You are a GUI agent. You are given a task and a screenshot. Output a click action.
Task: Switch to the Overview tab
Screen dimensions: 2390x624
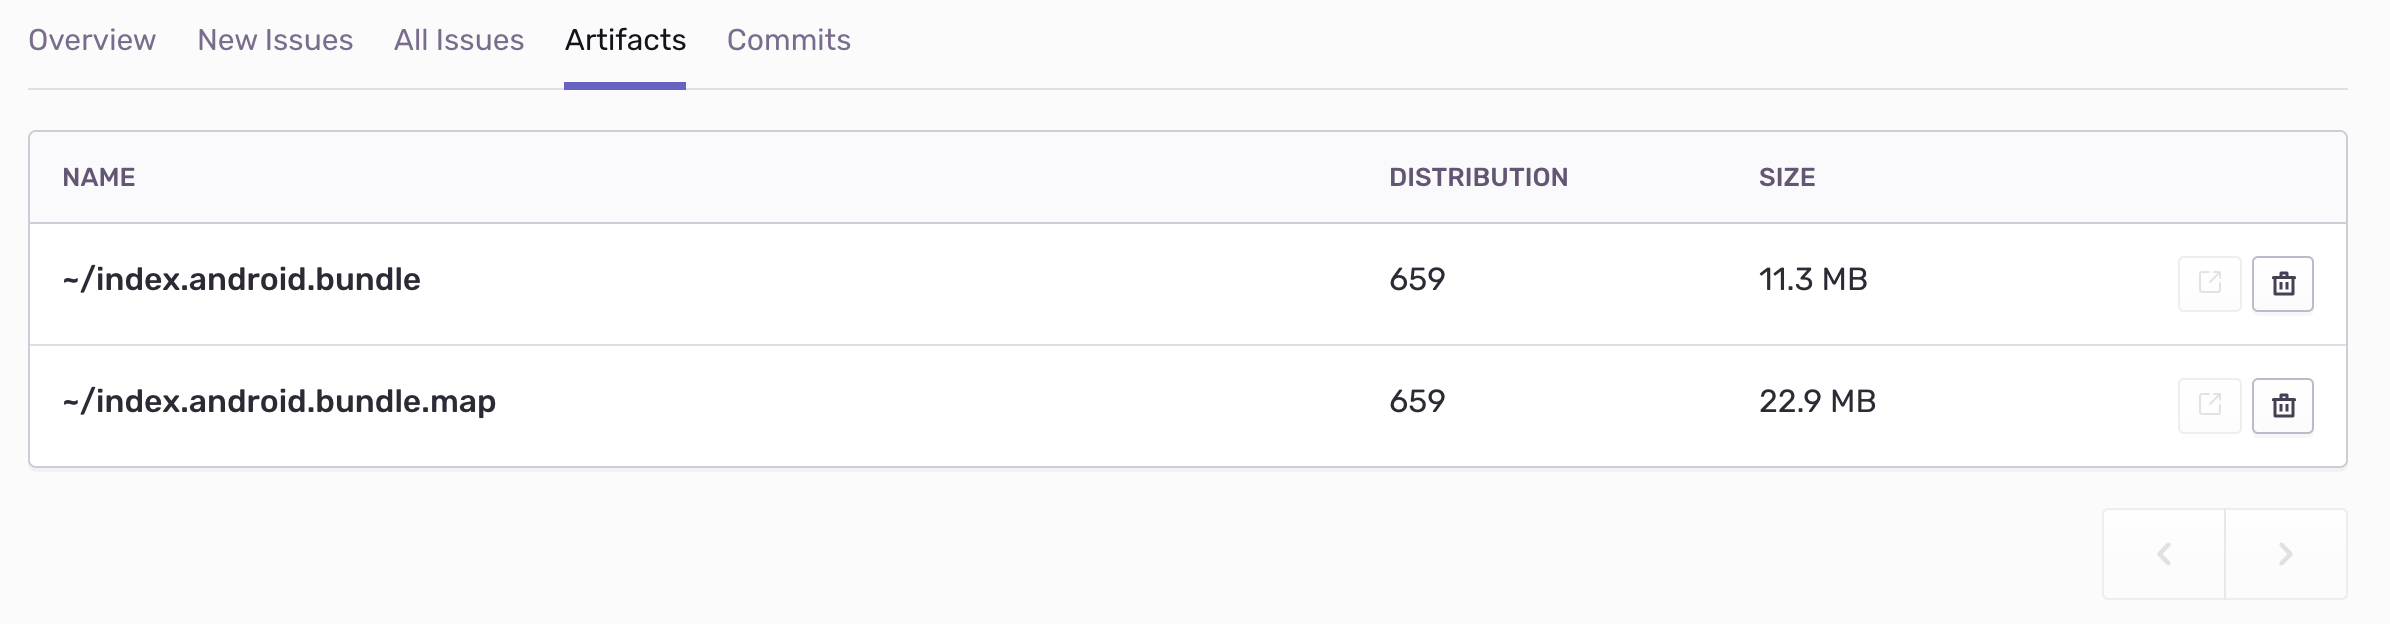point(91,41)
